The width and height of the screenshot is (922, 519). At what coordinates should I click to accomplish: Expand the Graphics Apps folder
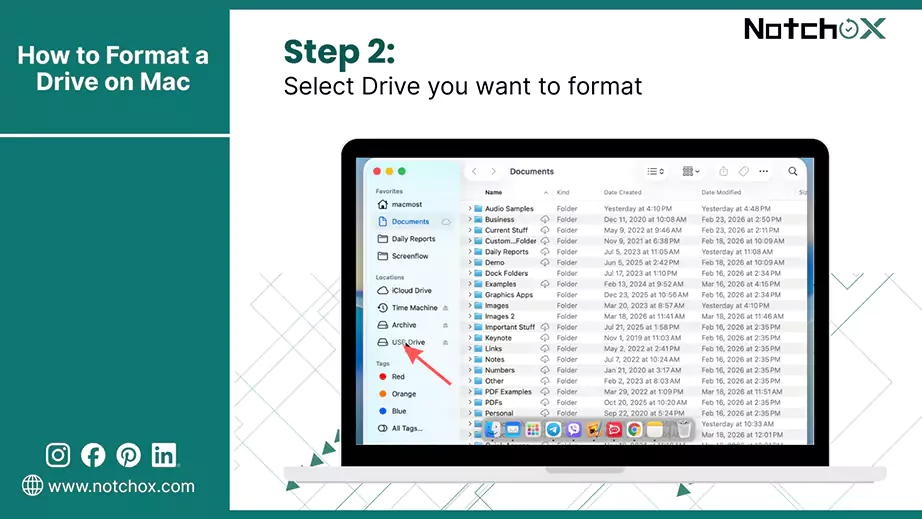[470, 295]
